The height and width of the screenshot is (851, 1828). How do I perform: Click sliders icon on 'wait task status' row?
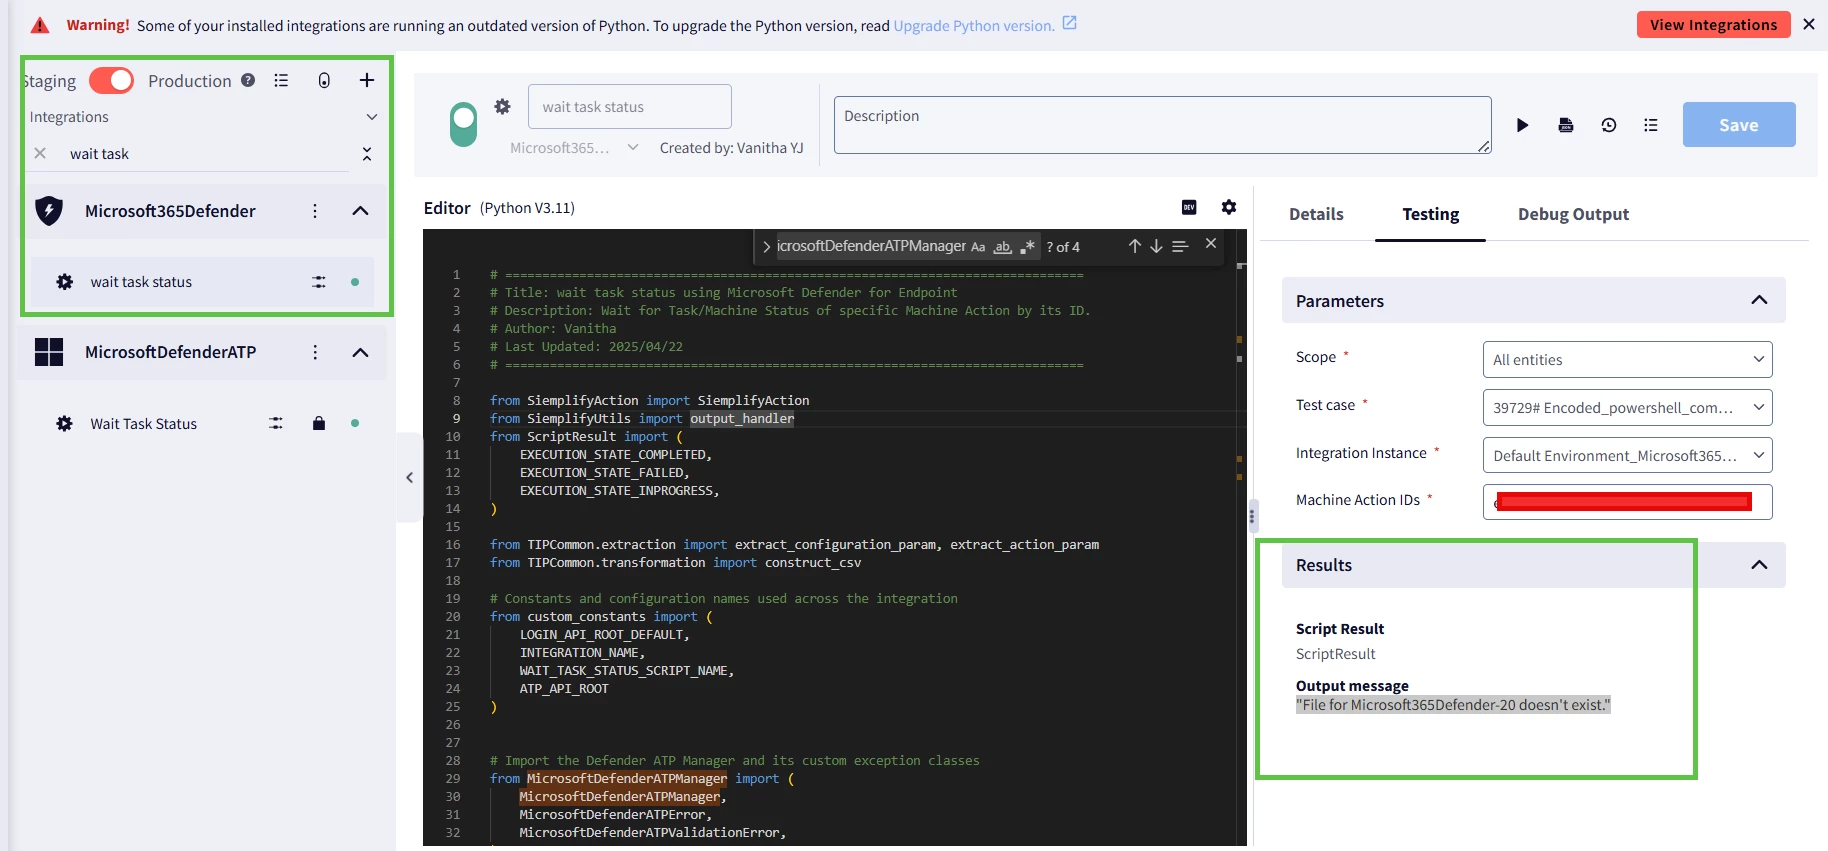coord(319,282)
